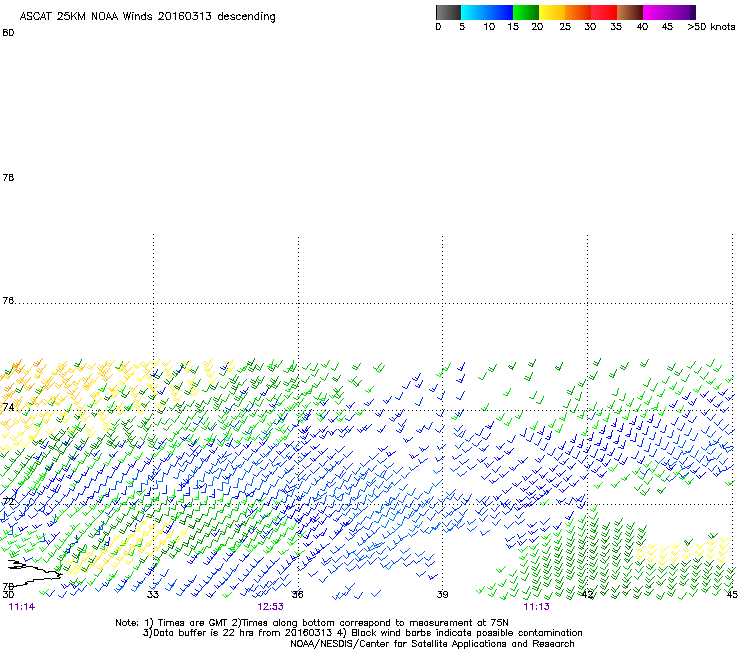Click the latitude label '78' on the left axis
The height and width of the screenshot is (650, 740).
pyautogui.click(x=8, y=177)
